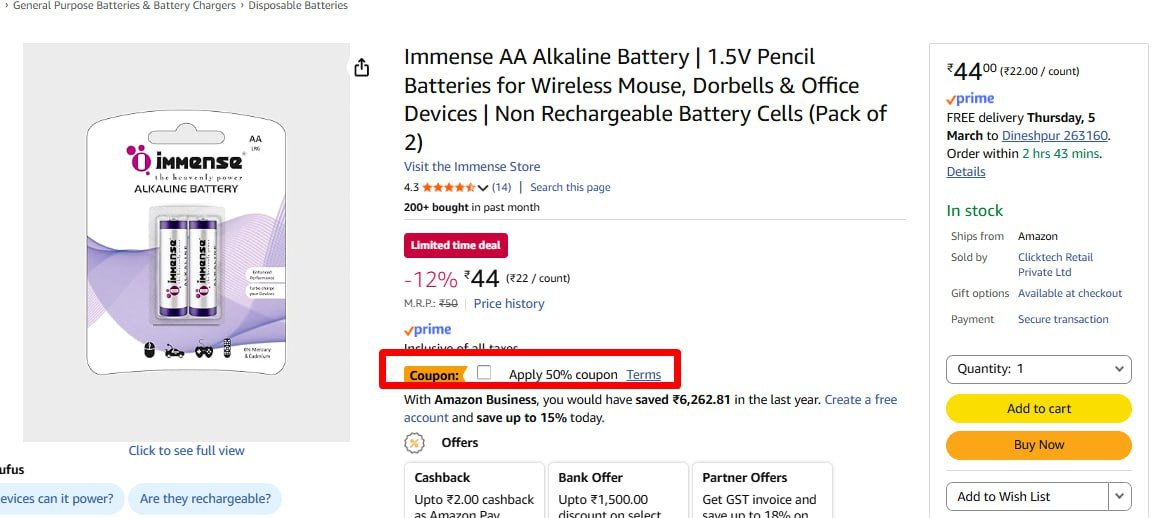Open Disposable Batteries breadcrumb category
1161x518 pixels.
298,6
